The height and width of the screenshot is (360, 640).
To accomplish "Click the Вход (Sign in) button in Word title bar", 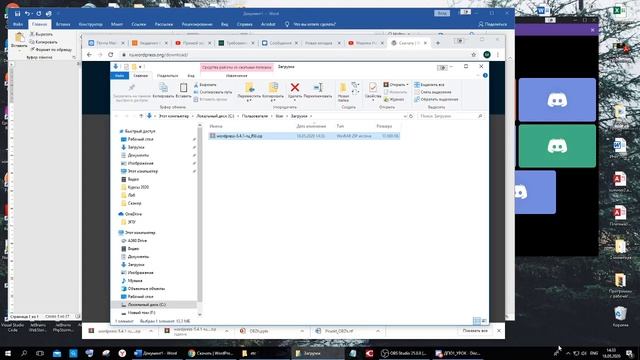I will [442, 13].
